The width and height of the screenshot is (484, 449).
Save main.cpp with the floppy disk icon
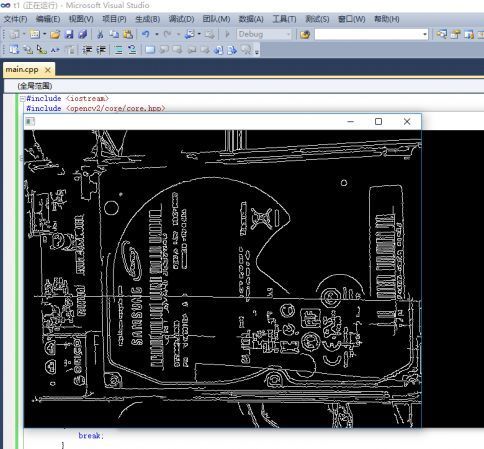point(69,34)
